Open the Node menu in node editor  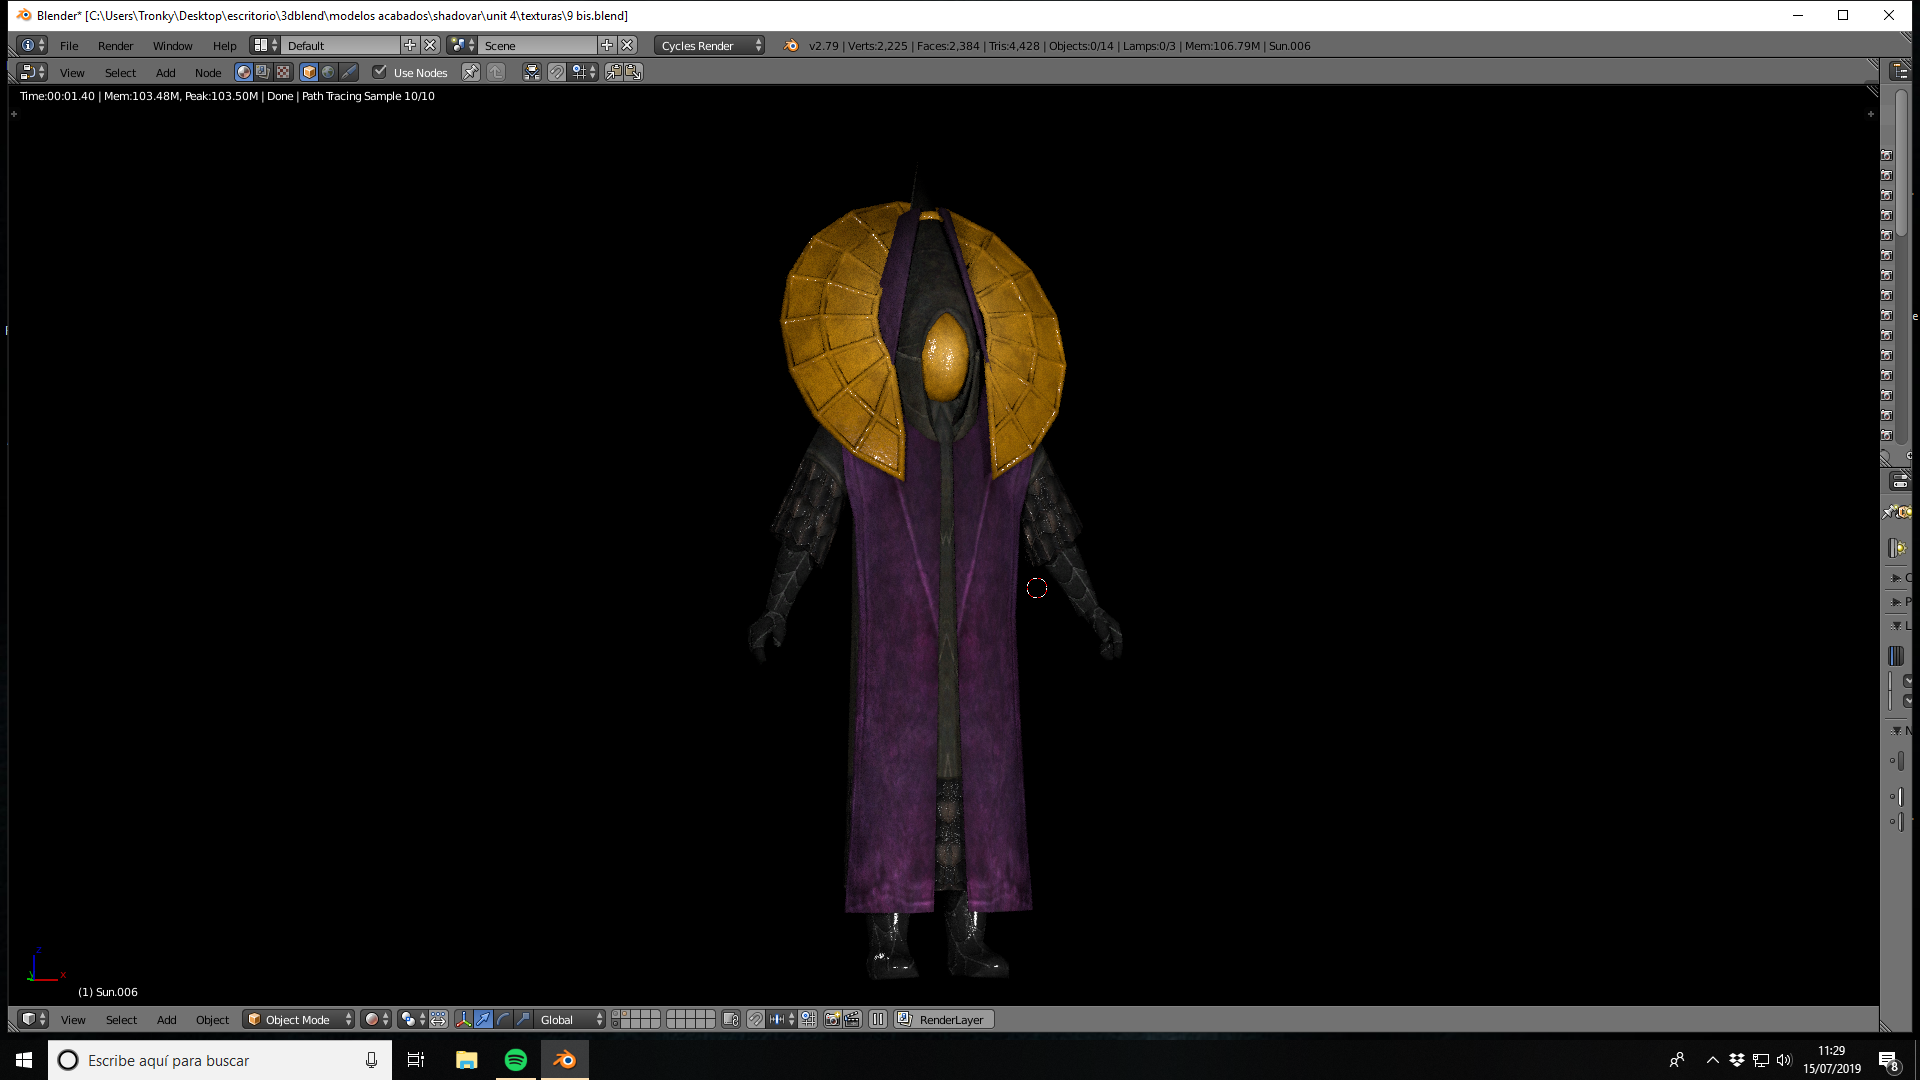pyautogui.click(x=208, y=72)
